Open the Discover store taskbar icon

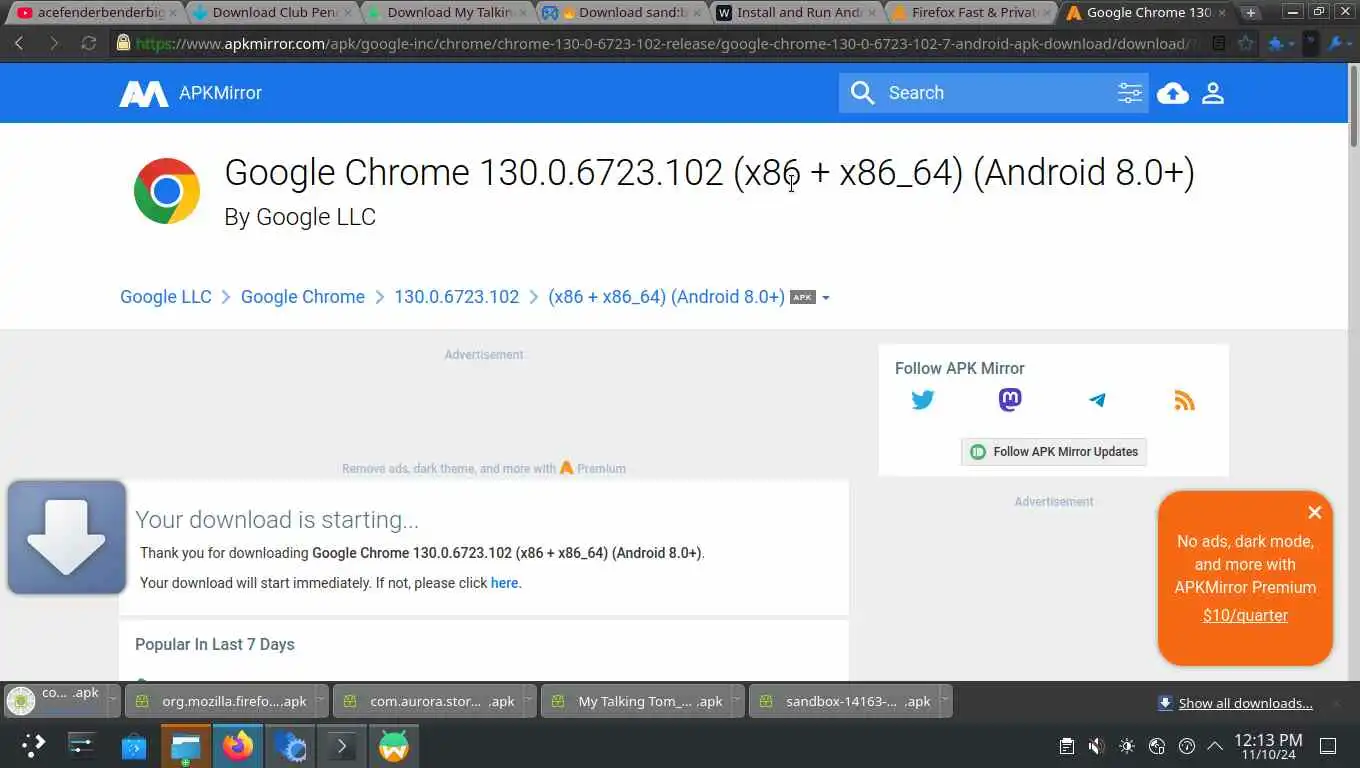(134, 746)
